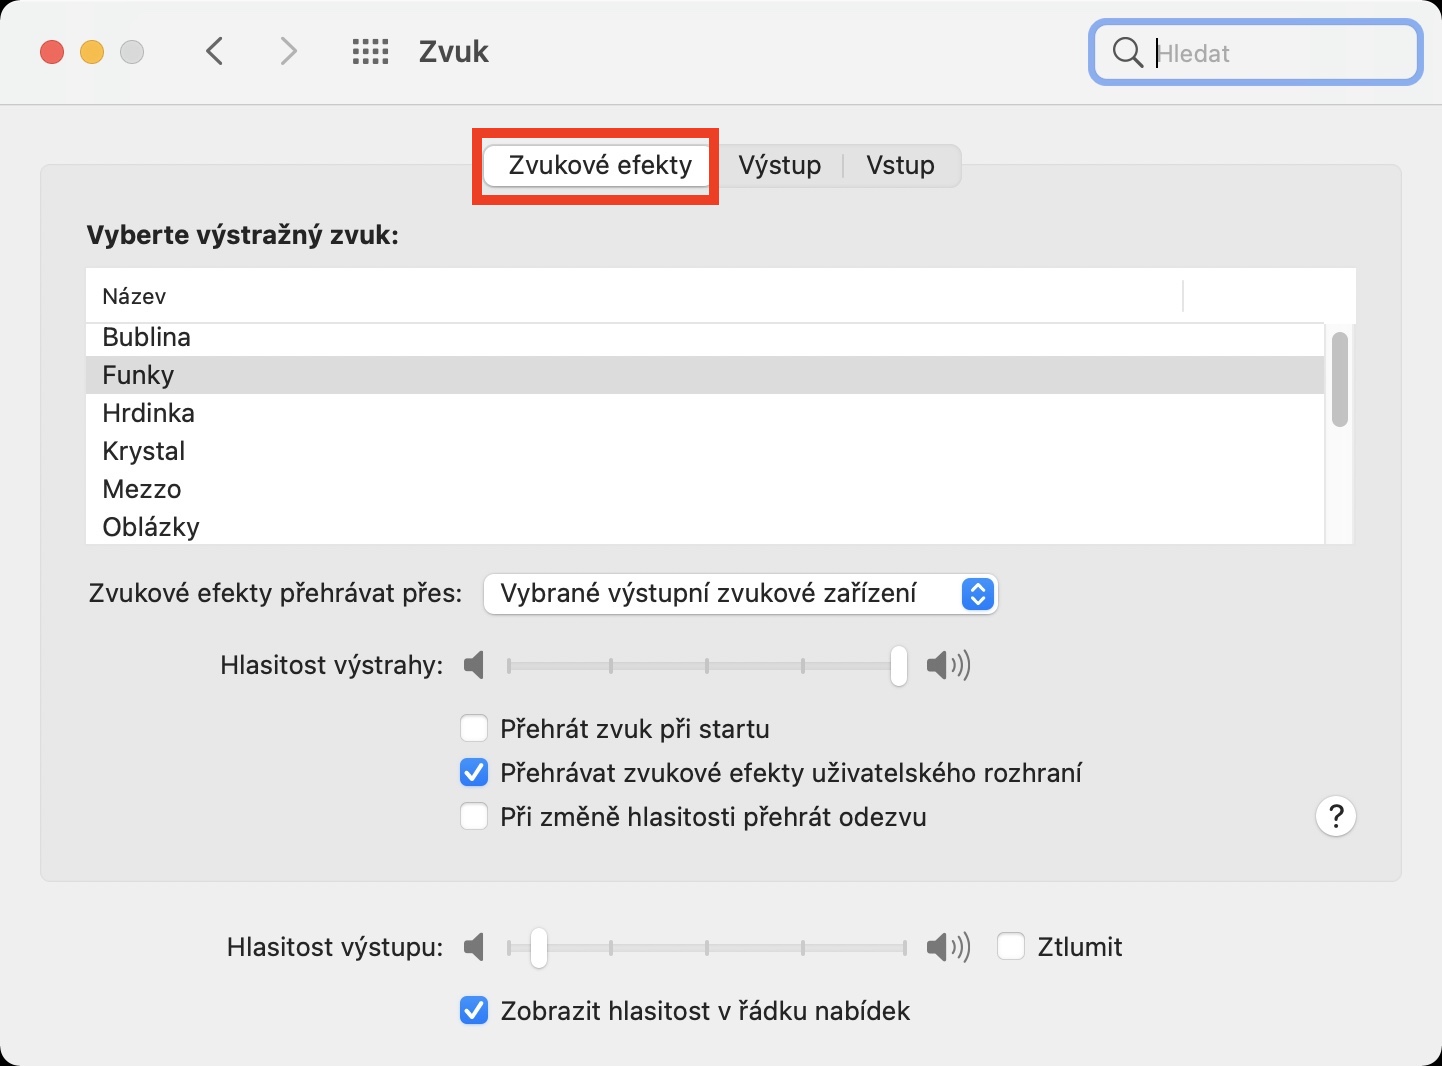The height and width of the screenshot is (1066, 1442).
Task: Click loud speaker icon for output volume
Action: (x=948, y=947)
